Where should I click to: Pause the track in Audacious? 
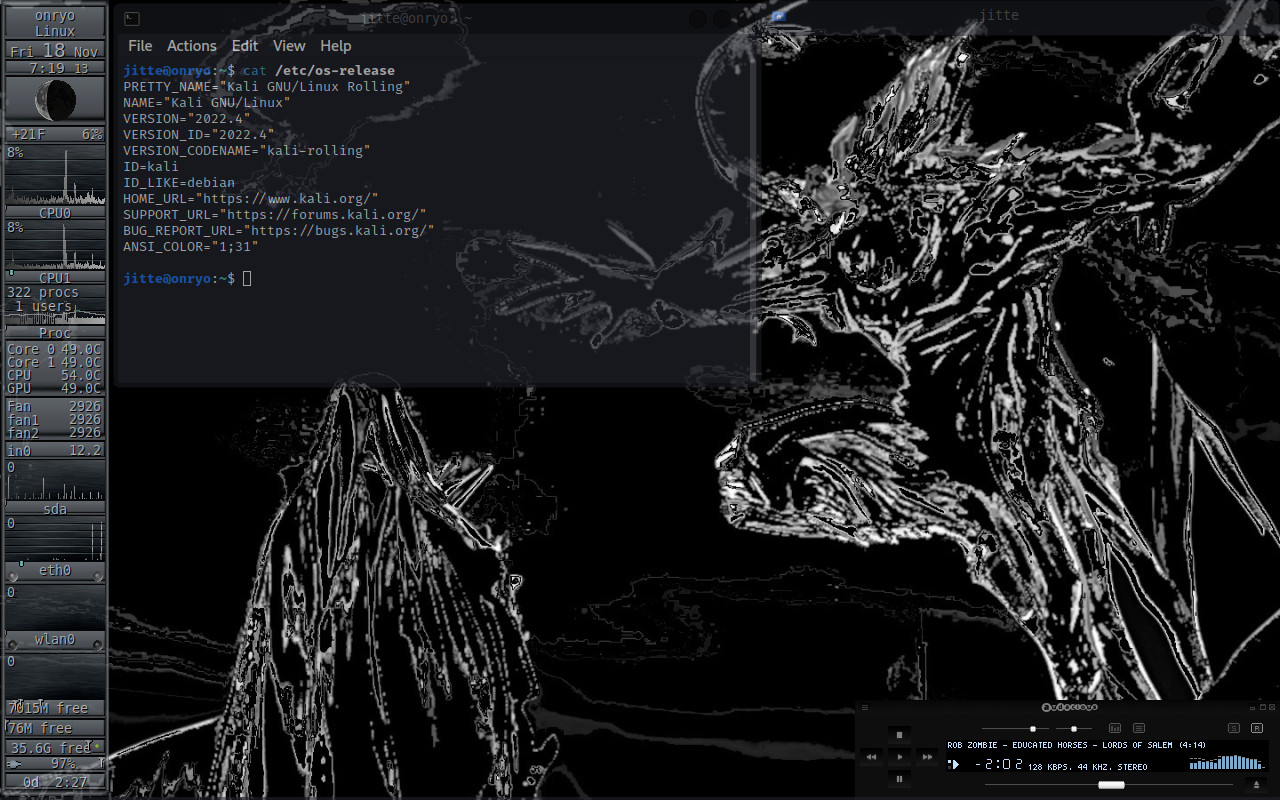tap(899, 779)
